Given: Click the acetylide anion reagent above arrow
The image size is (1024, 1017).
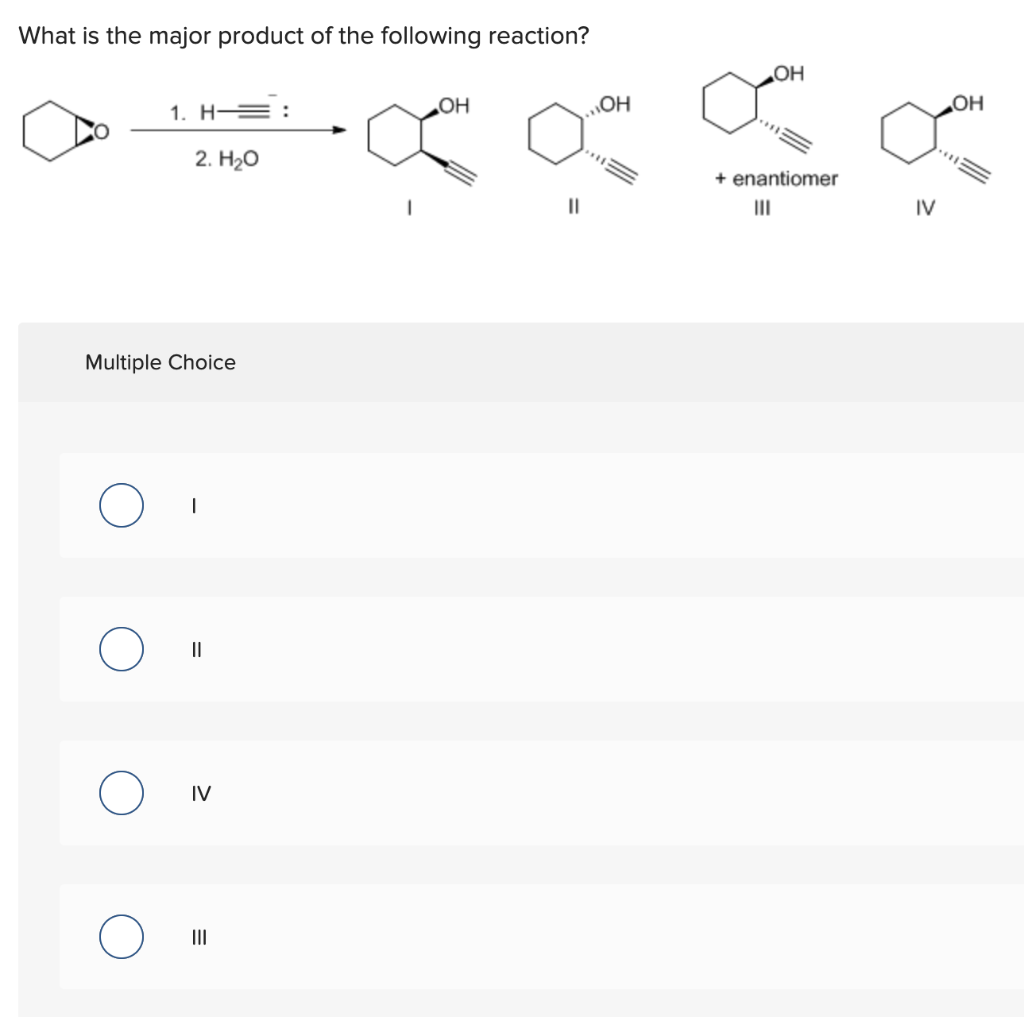Looking at the screenshot, I should (x=229, y=112).
